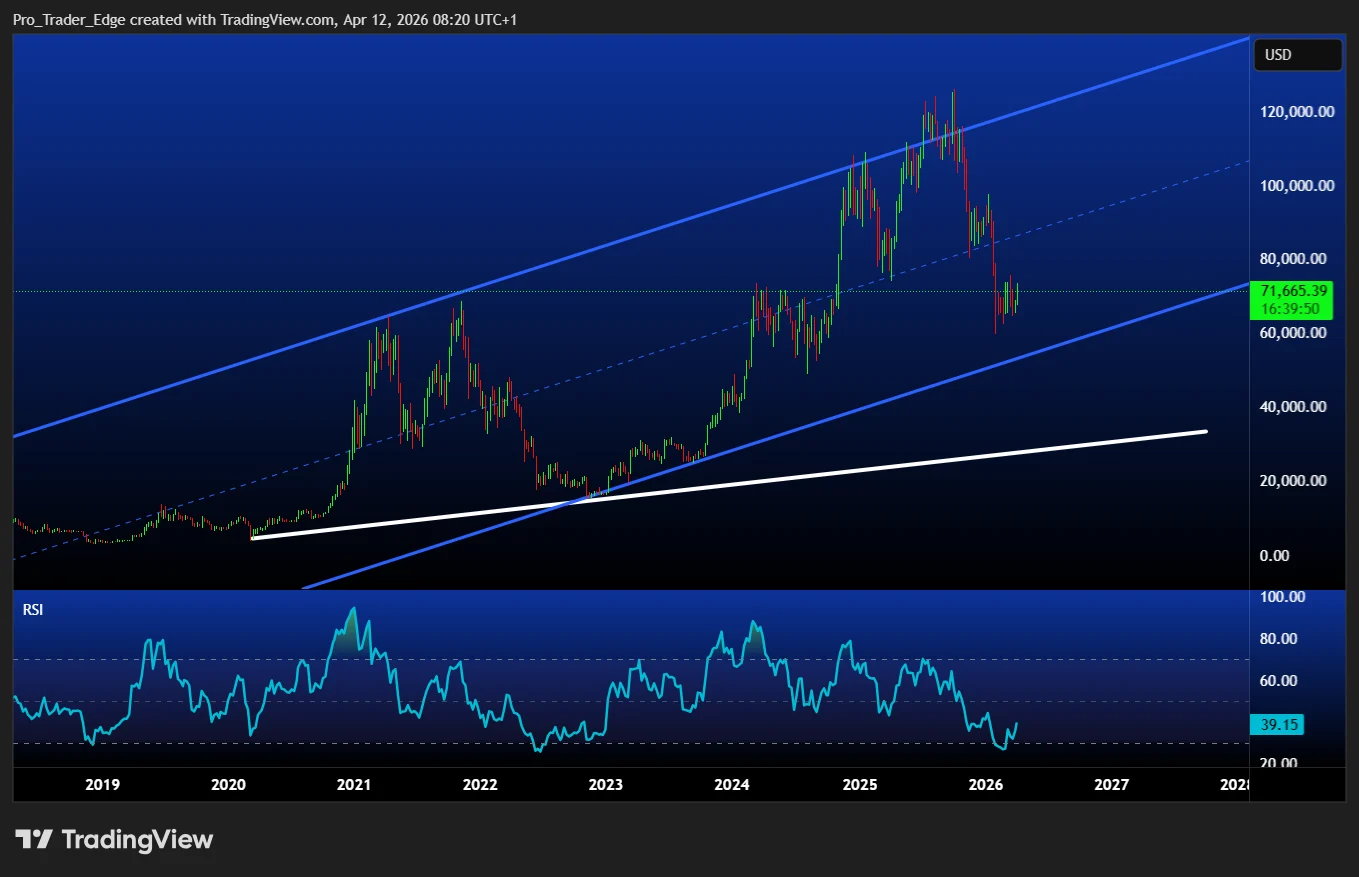Select the 39.15 RSI value label

coord(1277,725)
